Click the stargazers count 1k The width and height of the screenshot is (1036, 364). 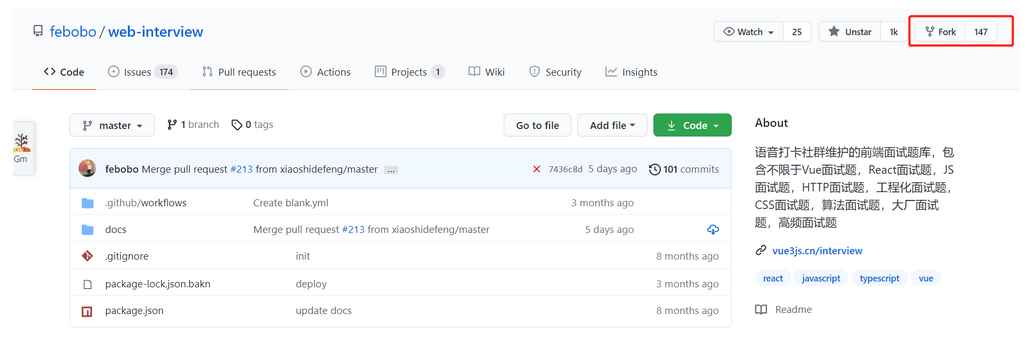(x=893, y=32)
